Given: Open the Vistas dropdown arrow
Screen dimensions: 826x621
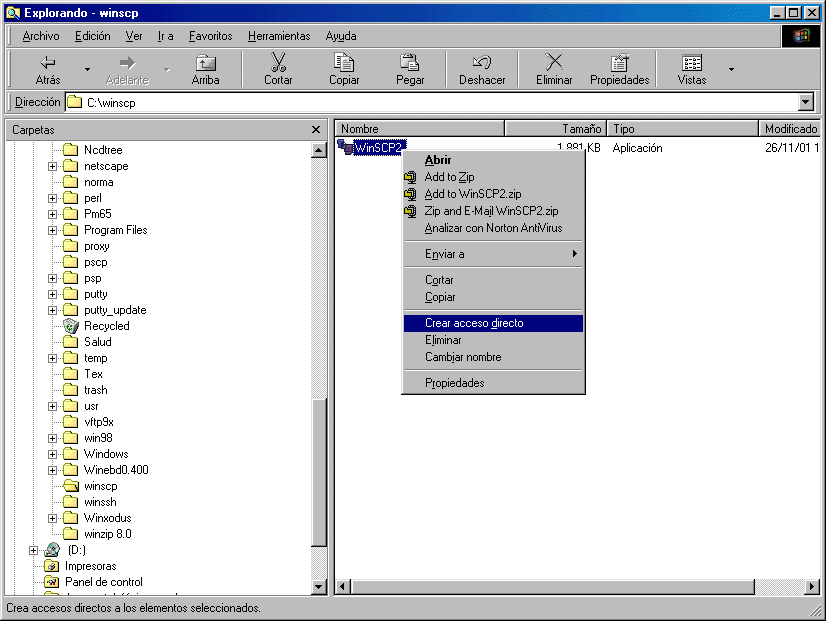Looking at the screenshot, I should [731, 69].
